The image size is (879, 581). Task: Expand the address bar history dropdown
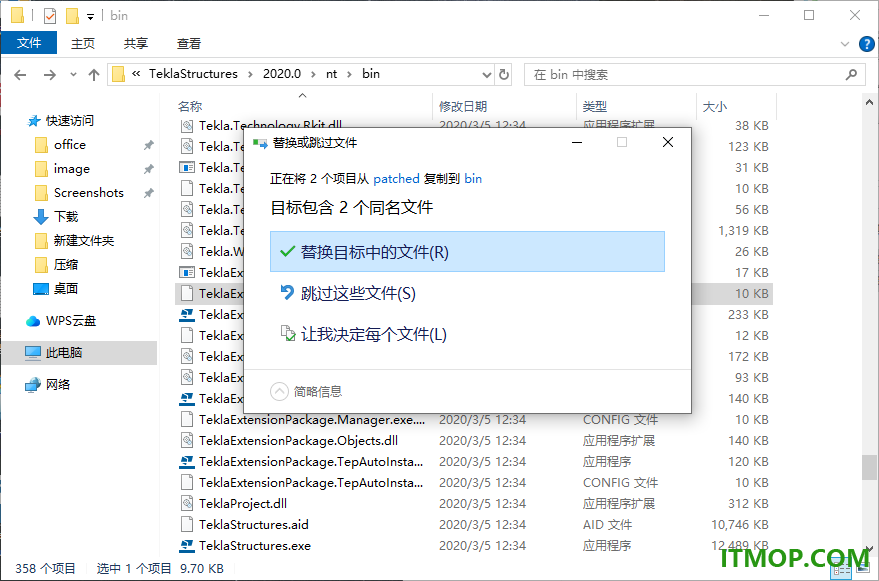tap(487, 75)
